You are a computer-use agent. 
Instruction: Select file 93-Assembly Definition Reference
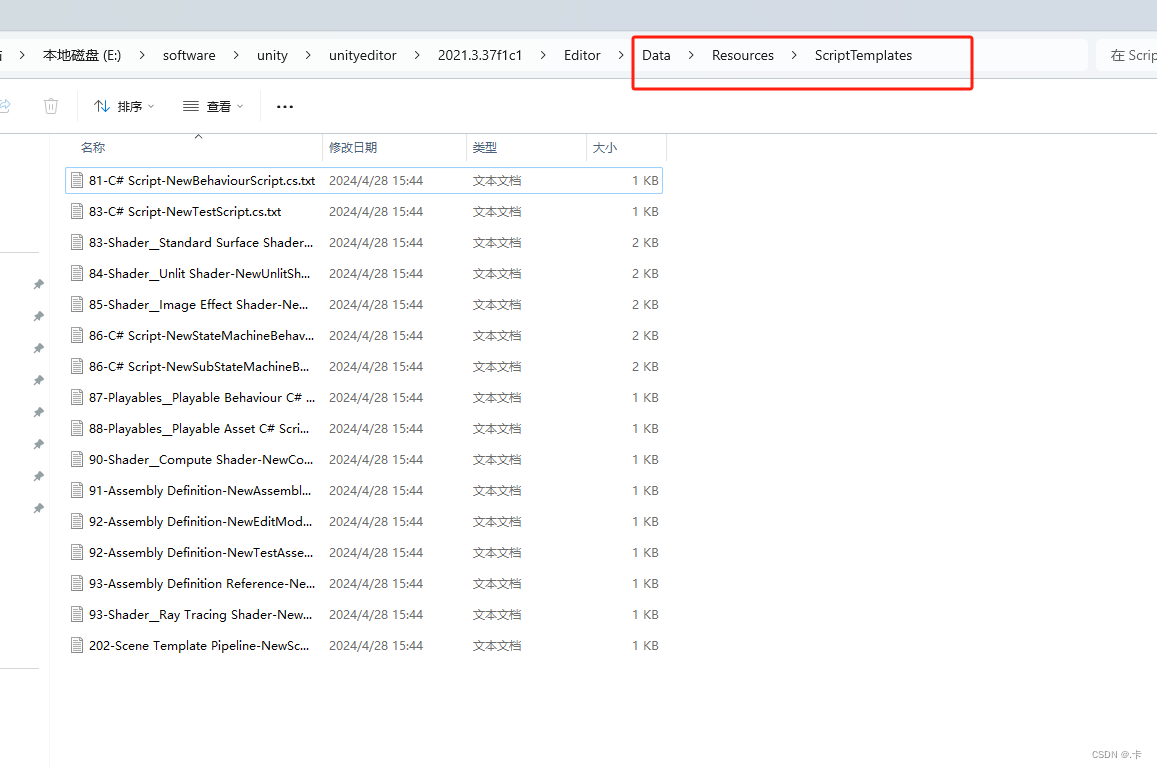[364, 584]
